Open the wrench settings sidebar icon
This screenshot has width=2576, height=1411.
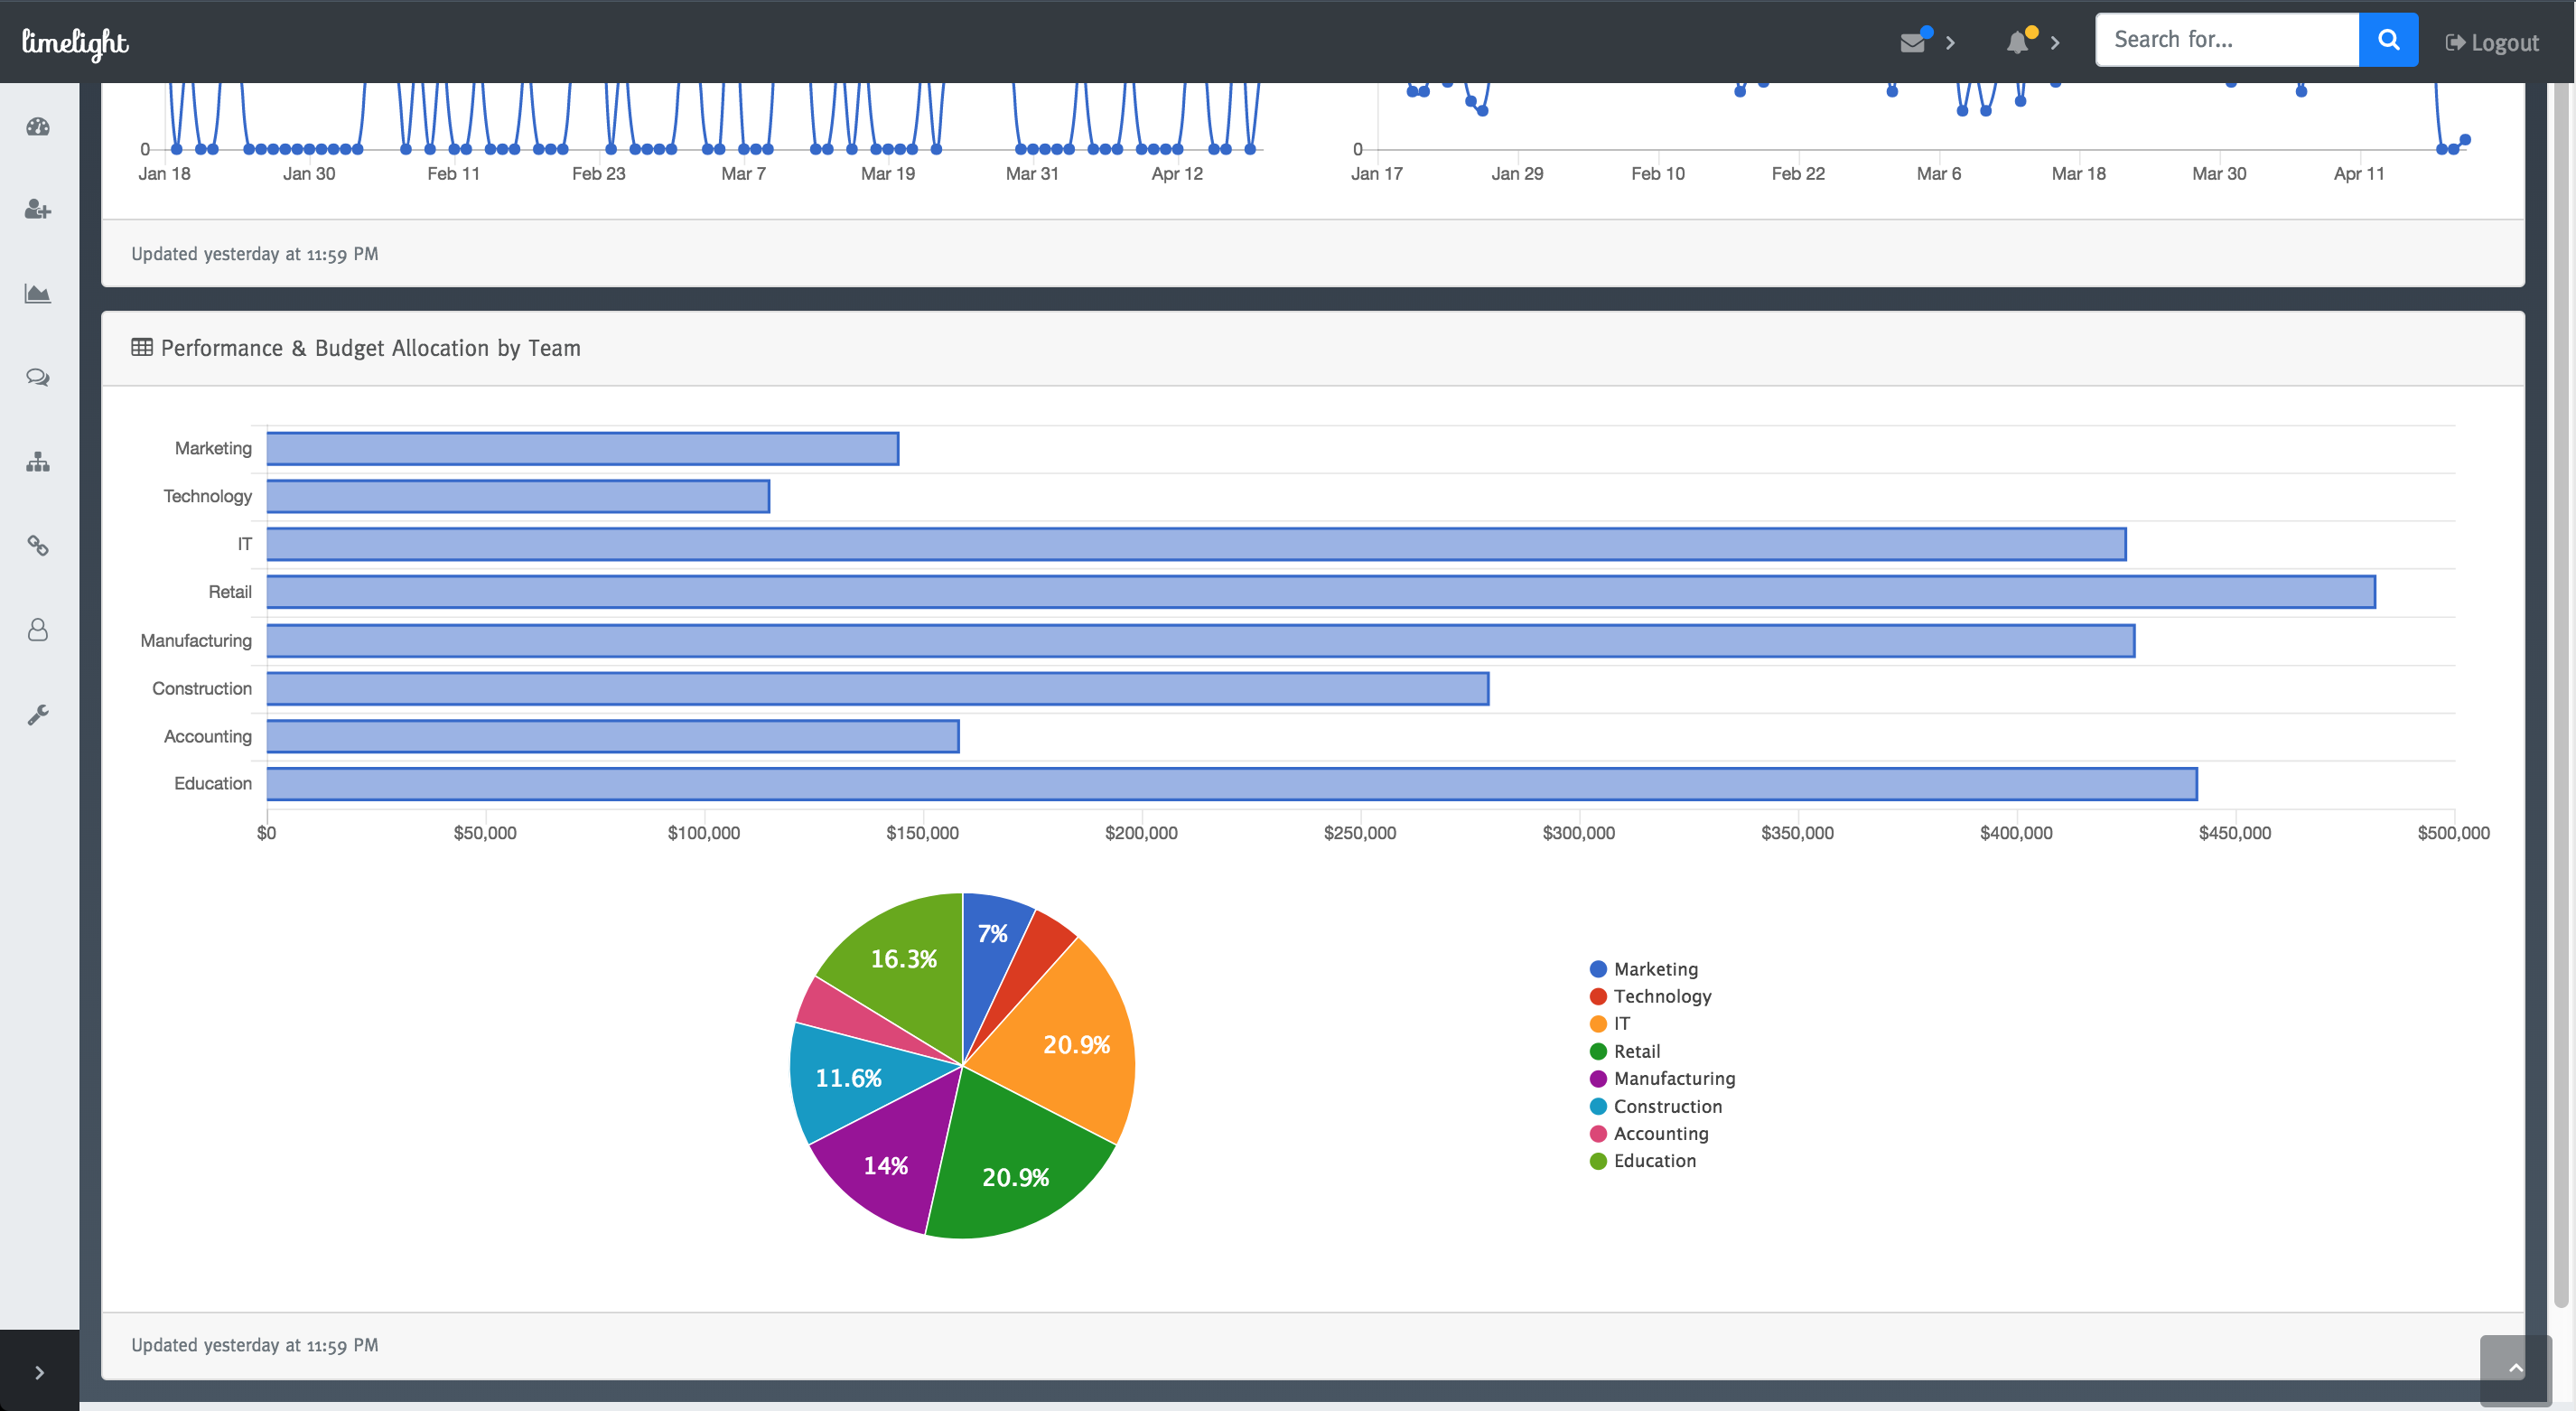[38, 715]
